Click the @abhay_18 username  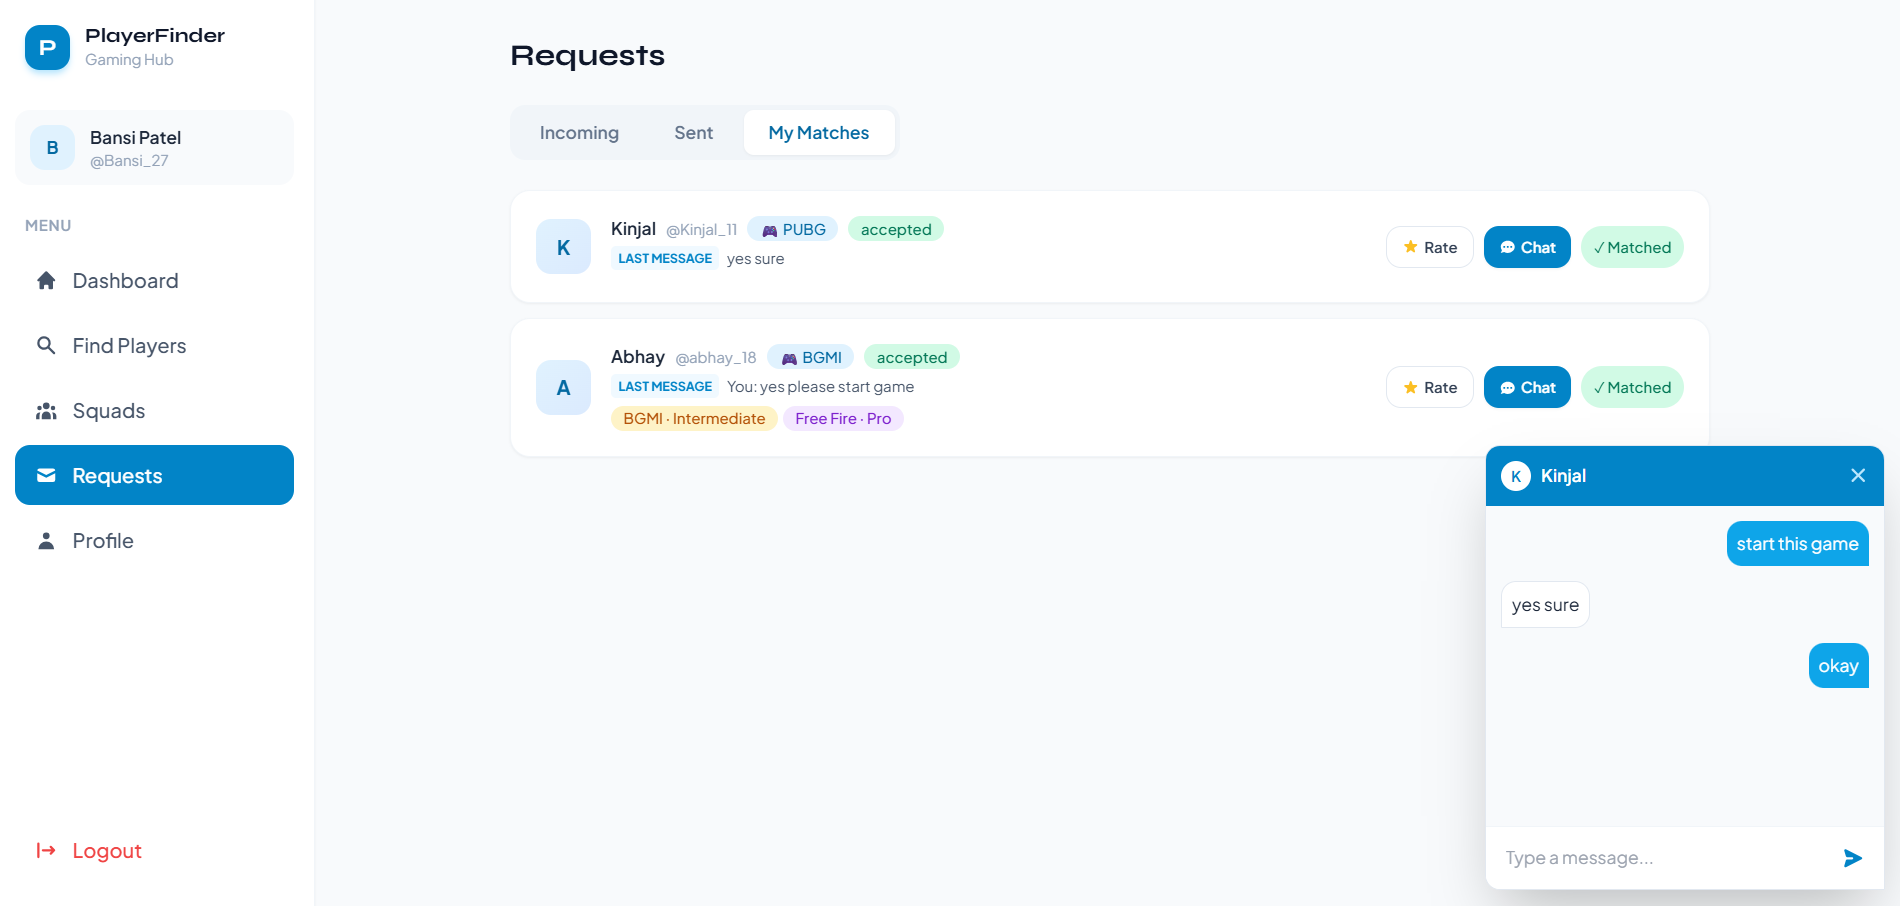click(x=716, y=358)
